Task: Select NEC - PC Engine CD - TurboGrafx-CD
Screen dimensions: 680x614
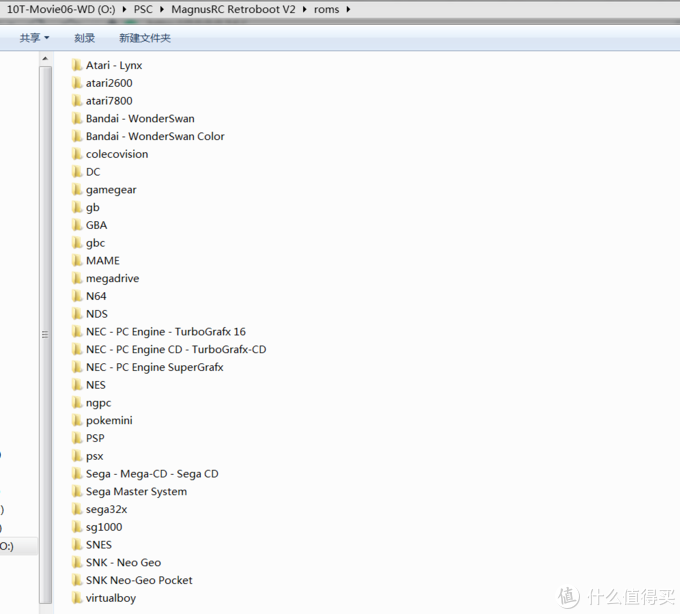Action: pyautogui.click(x=176, y=349)
